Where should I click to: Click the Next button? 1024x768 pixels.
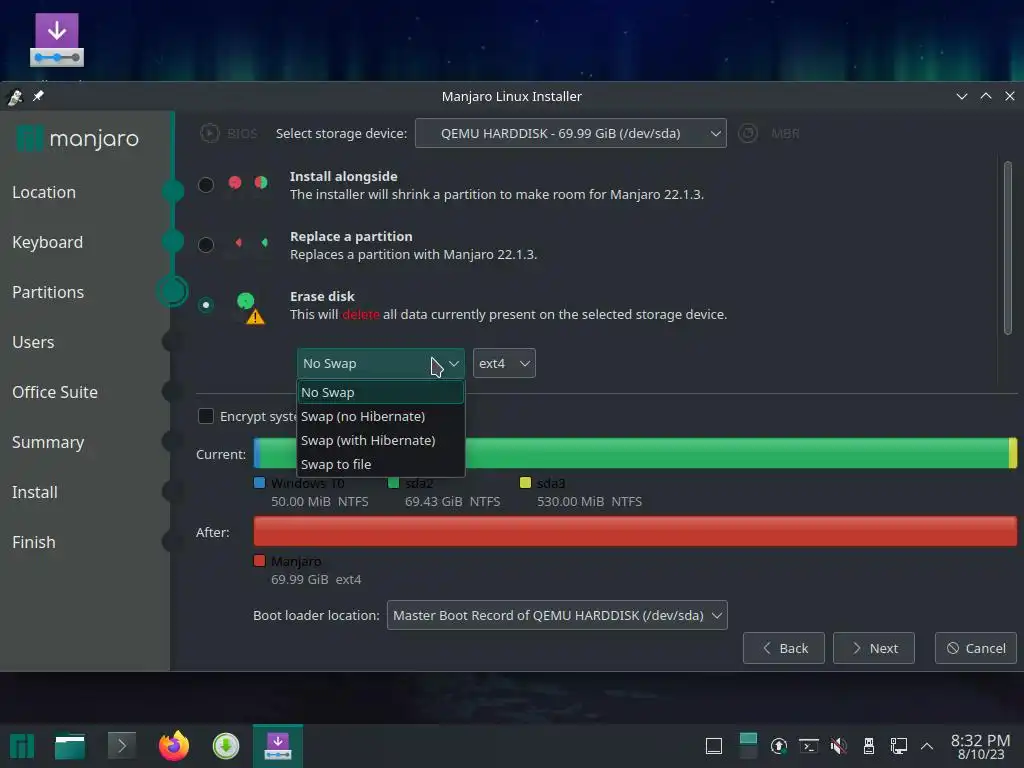tap(874, 648)
